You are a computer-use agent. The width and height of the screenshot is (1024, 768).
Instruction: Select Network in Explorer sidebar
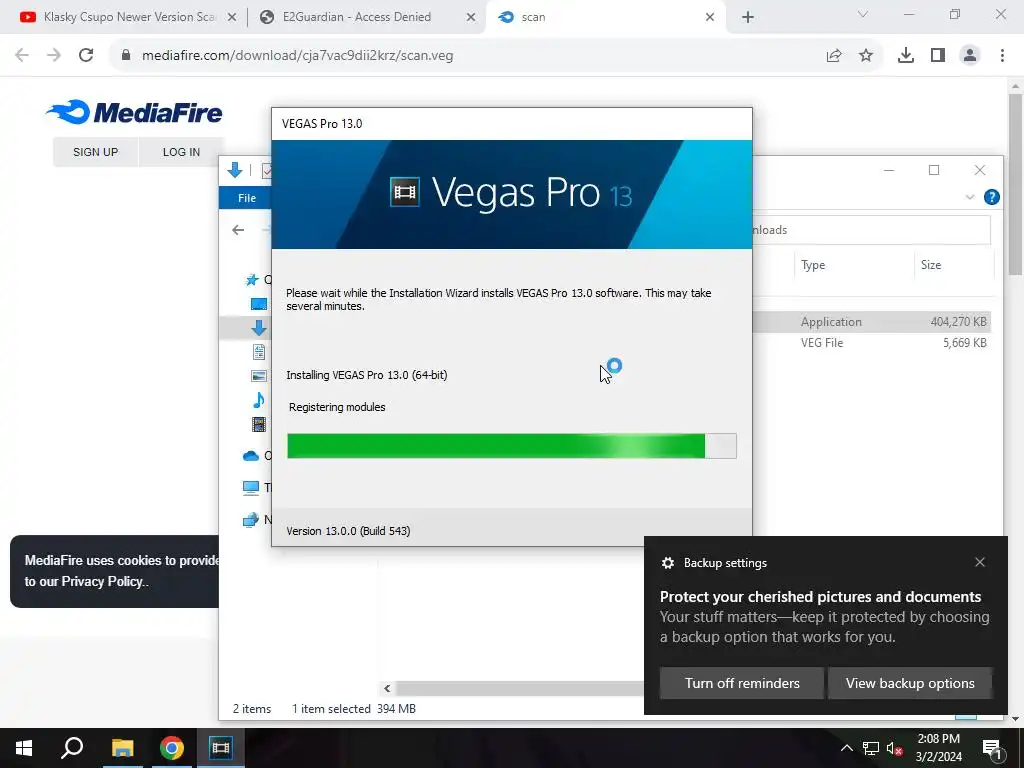point(251,520)
